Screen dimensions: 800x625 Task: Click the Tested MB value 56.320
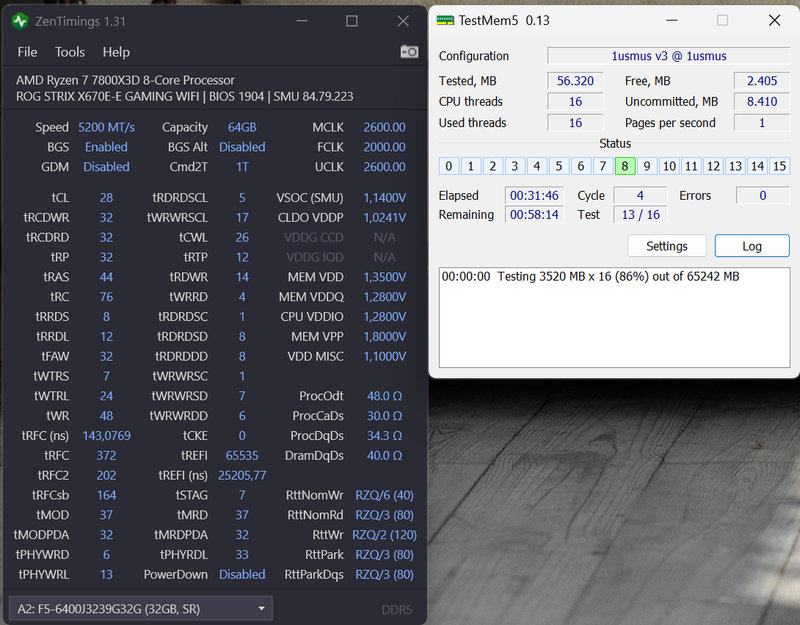tap(575, 81)
